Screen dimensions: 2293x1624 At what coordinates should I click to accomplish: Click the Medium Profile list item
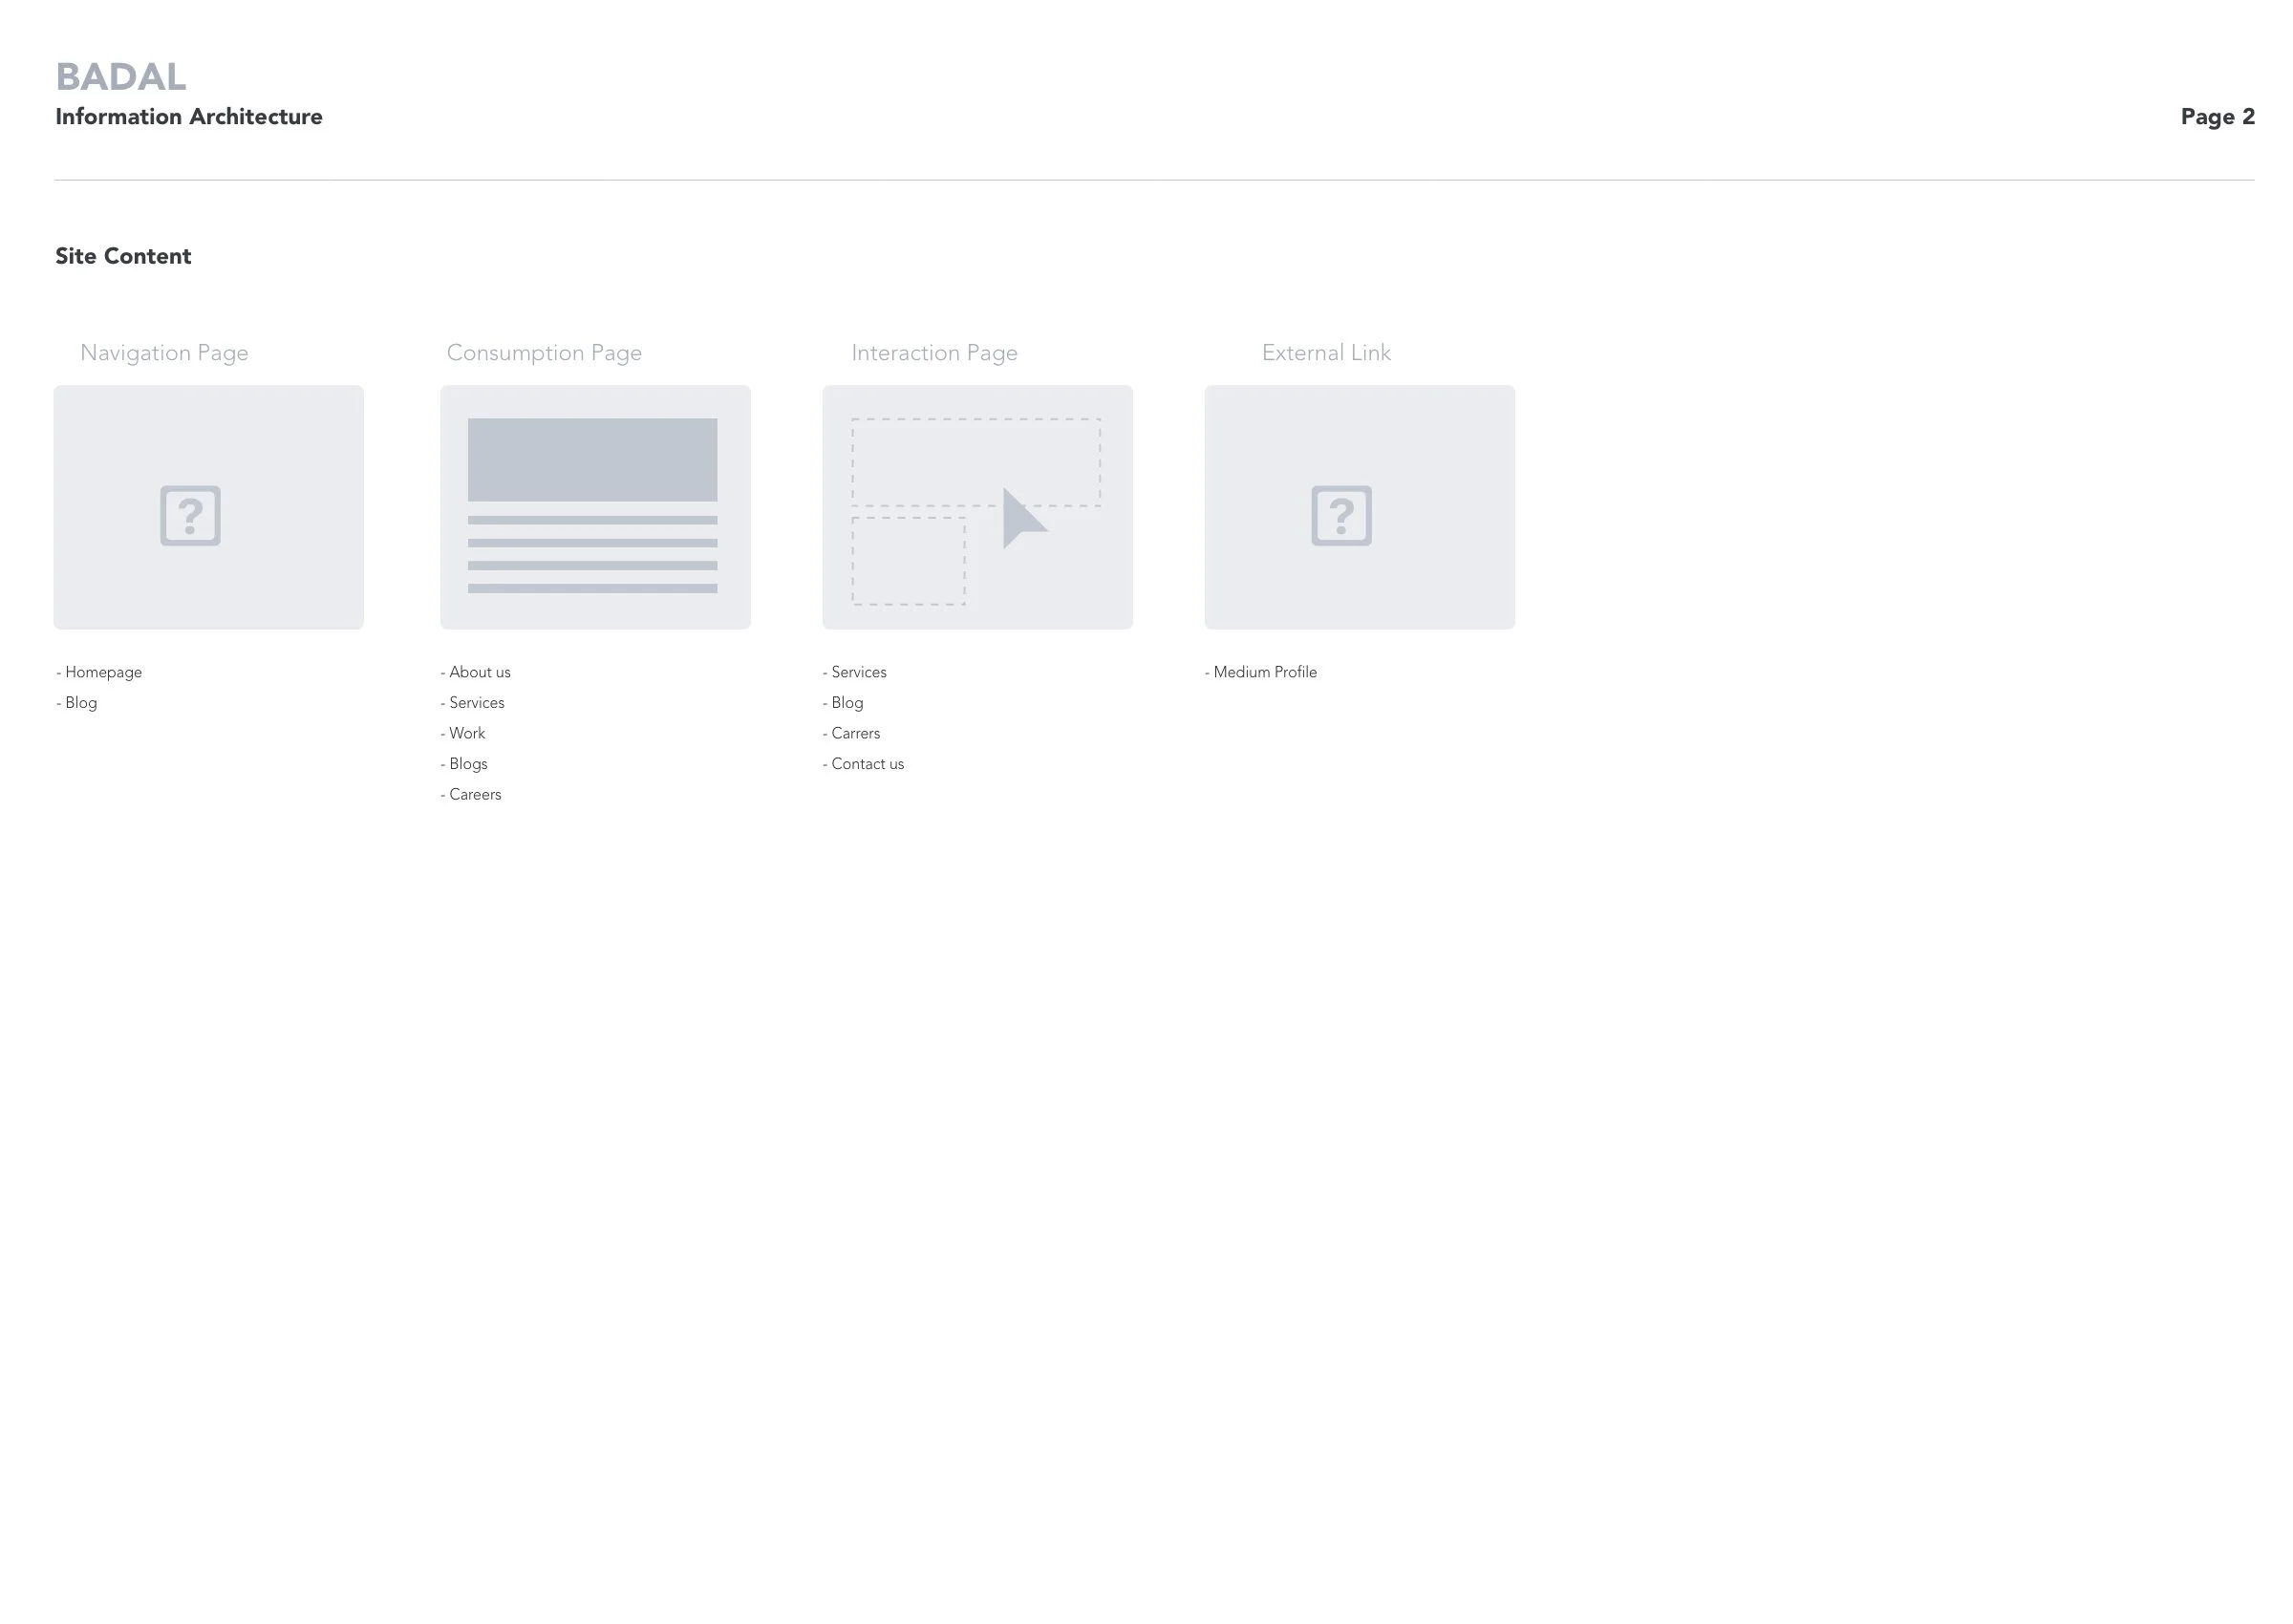pyautogui.click(x=1261, y=672)
